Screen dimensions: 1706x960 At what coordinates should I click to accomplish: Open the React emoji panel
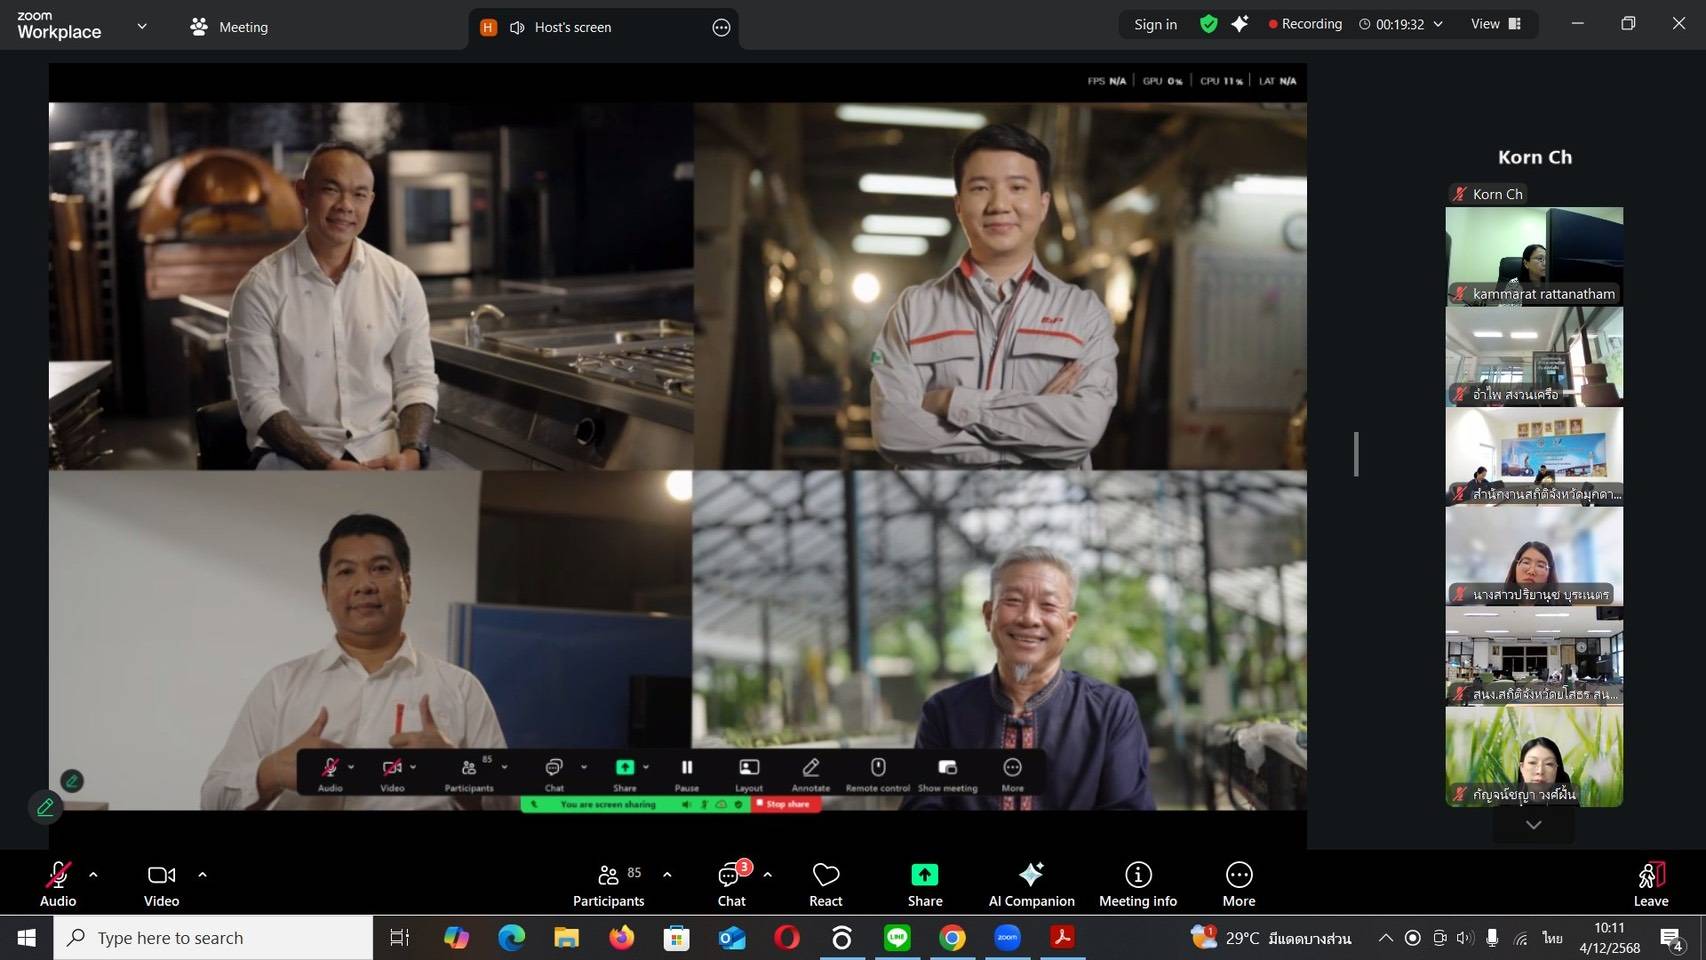point(825,883)
